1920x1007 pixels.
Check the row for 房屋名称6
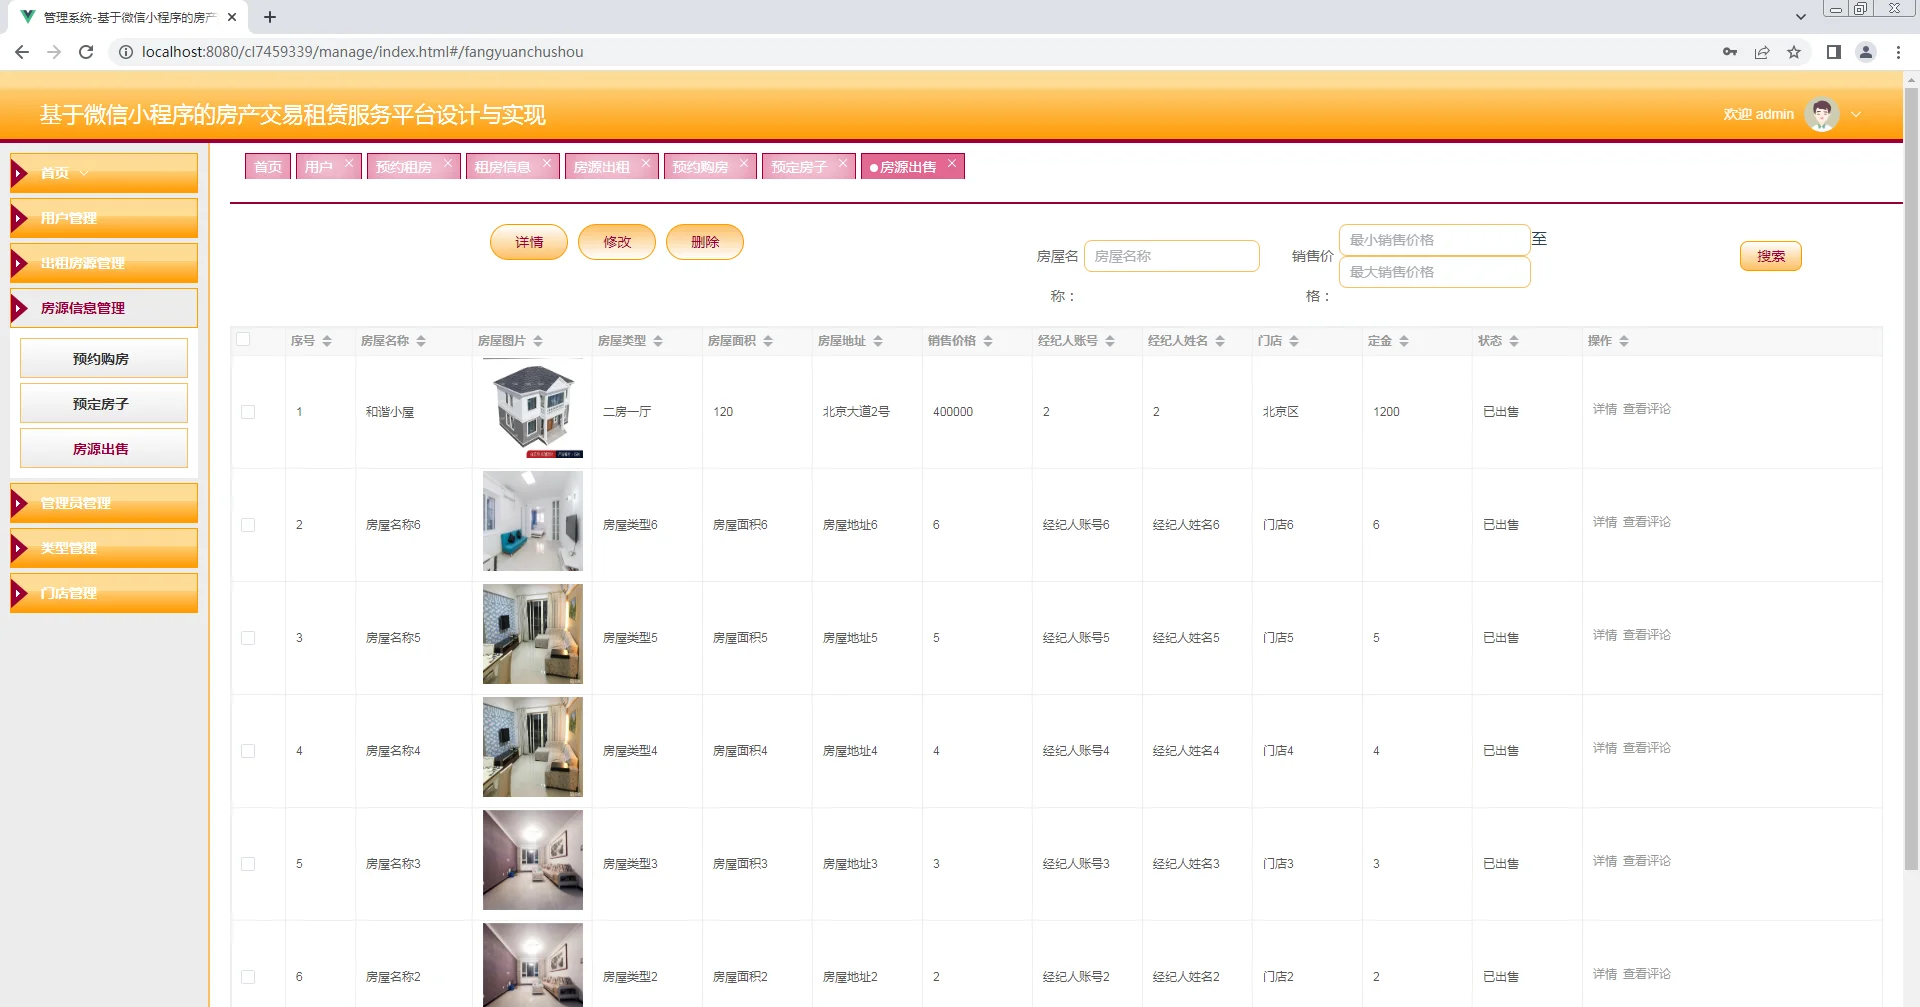(249, 524)
